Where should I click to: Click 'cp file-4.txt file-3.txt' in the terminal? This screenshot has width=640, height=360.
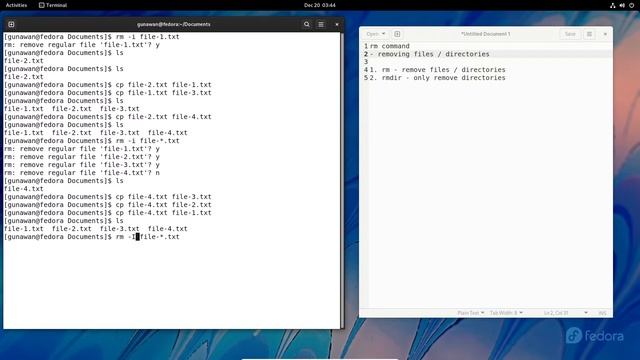[x=164, y=197]
